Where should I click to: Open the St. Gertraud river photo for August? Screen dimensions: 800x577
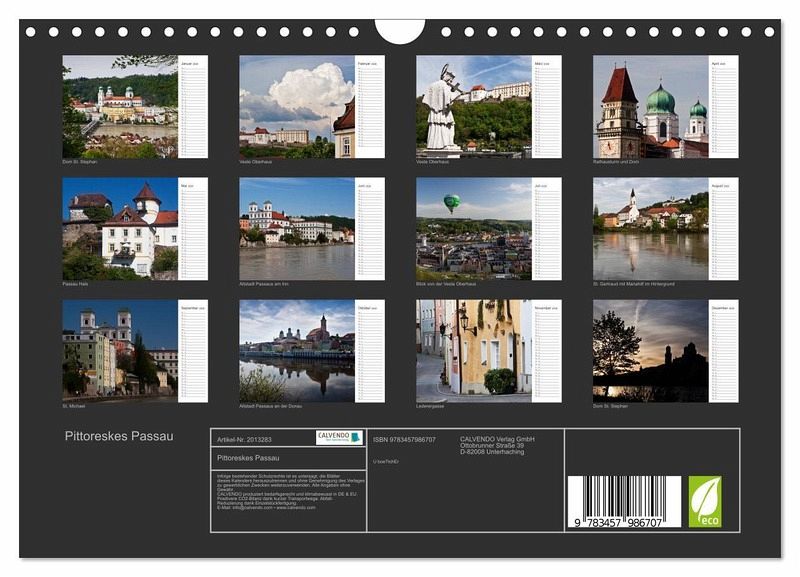coord(650,229)
